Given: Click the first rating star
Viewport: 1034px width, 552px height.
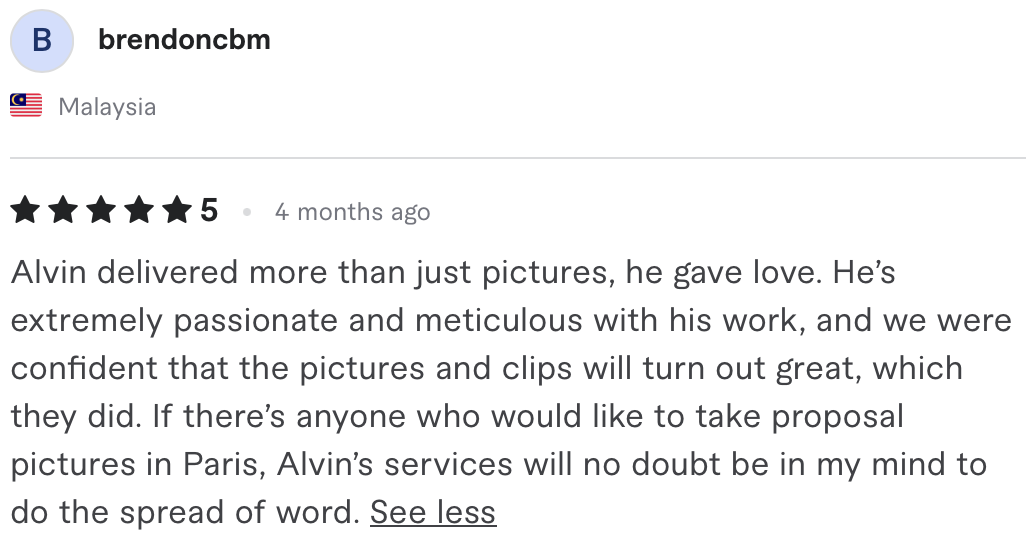Looking at the screenshot, I should pos(26,211).
